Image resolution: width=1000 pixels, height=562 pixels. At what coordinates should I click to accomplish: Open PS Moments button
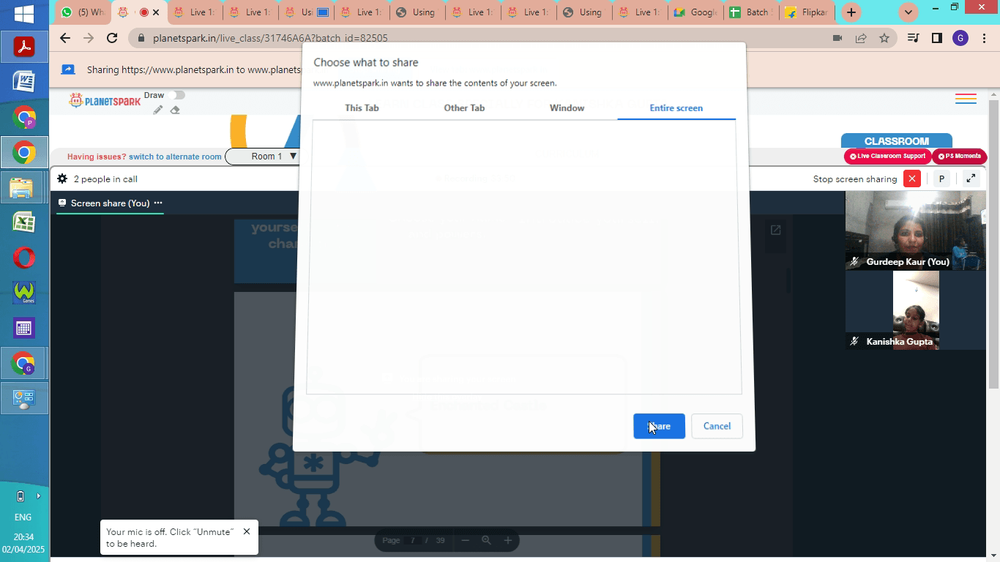[959, 156]
